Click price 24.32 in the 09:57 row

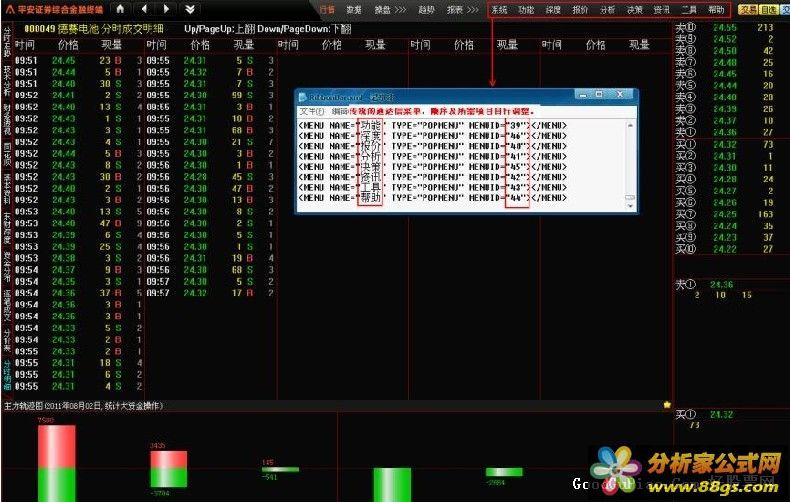[195, 293]
